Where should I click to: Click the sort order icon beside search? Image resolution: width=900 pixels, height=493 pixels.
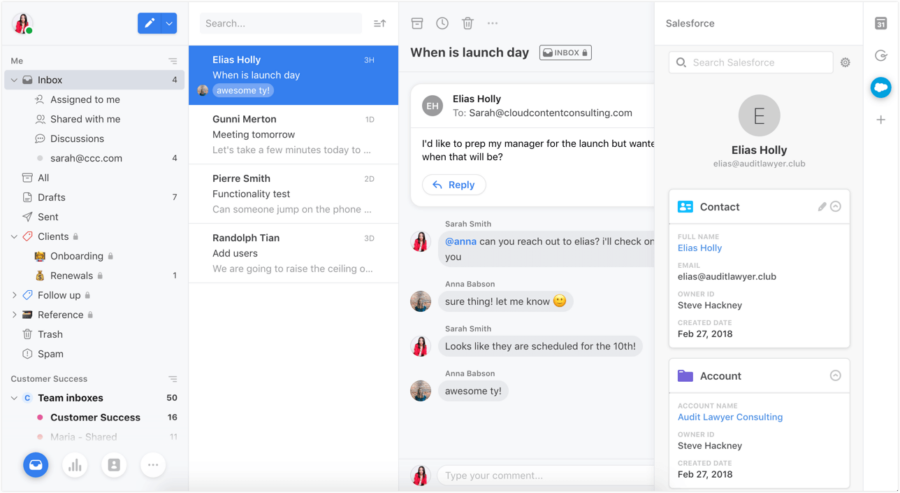[380, 24]
